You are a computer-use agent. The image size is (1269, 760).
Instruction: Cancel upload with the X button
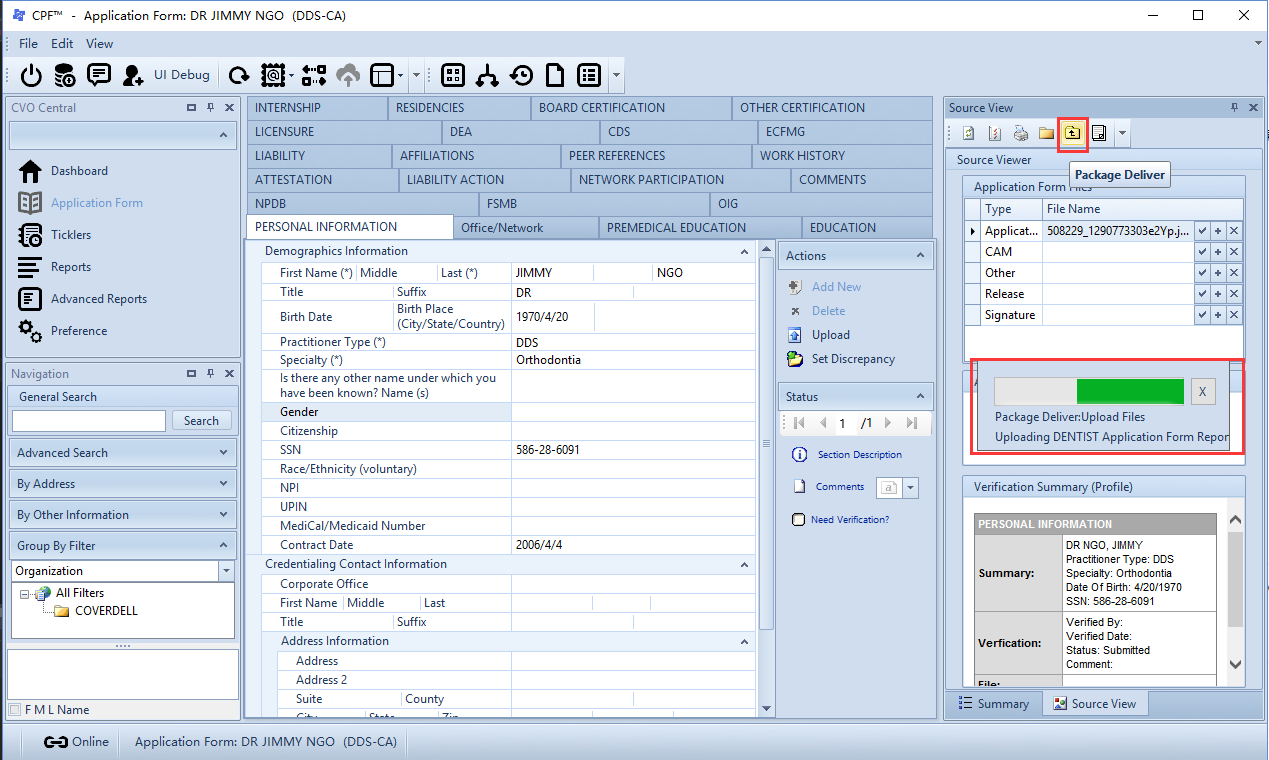[1203, 392]
